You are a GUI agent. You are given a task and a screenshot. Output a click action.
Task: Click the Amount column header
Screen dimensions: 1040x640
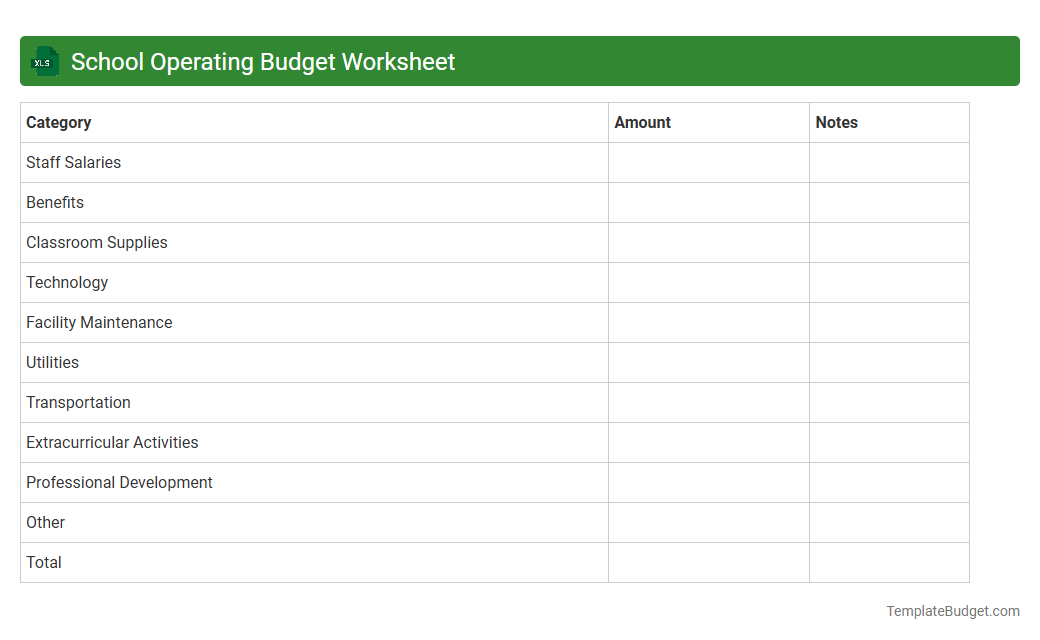(642, 122)
